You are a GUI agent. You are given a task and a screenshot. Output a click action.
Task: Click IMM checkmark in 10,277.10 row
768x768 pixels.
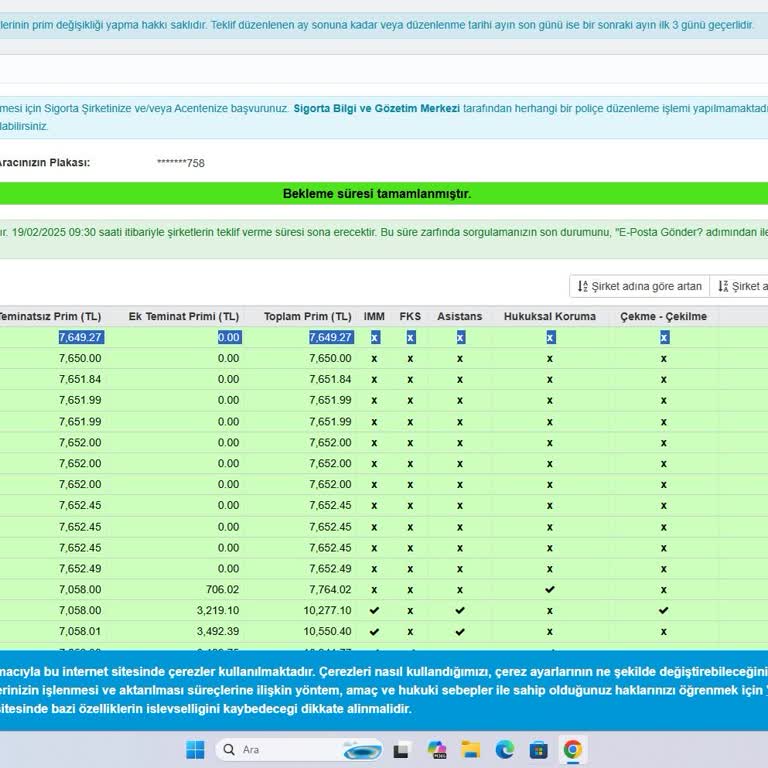point(374,610)
